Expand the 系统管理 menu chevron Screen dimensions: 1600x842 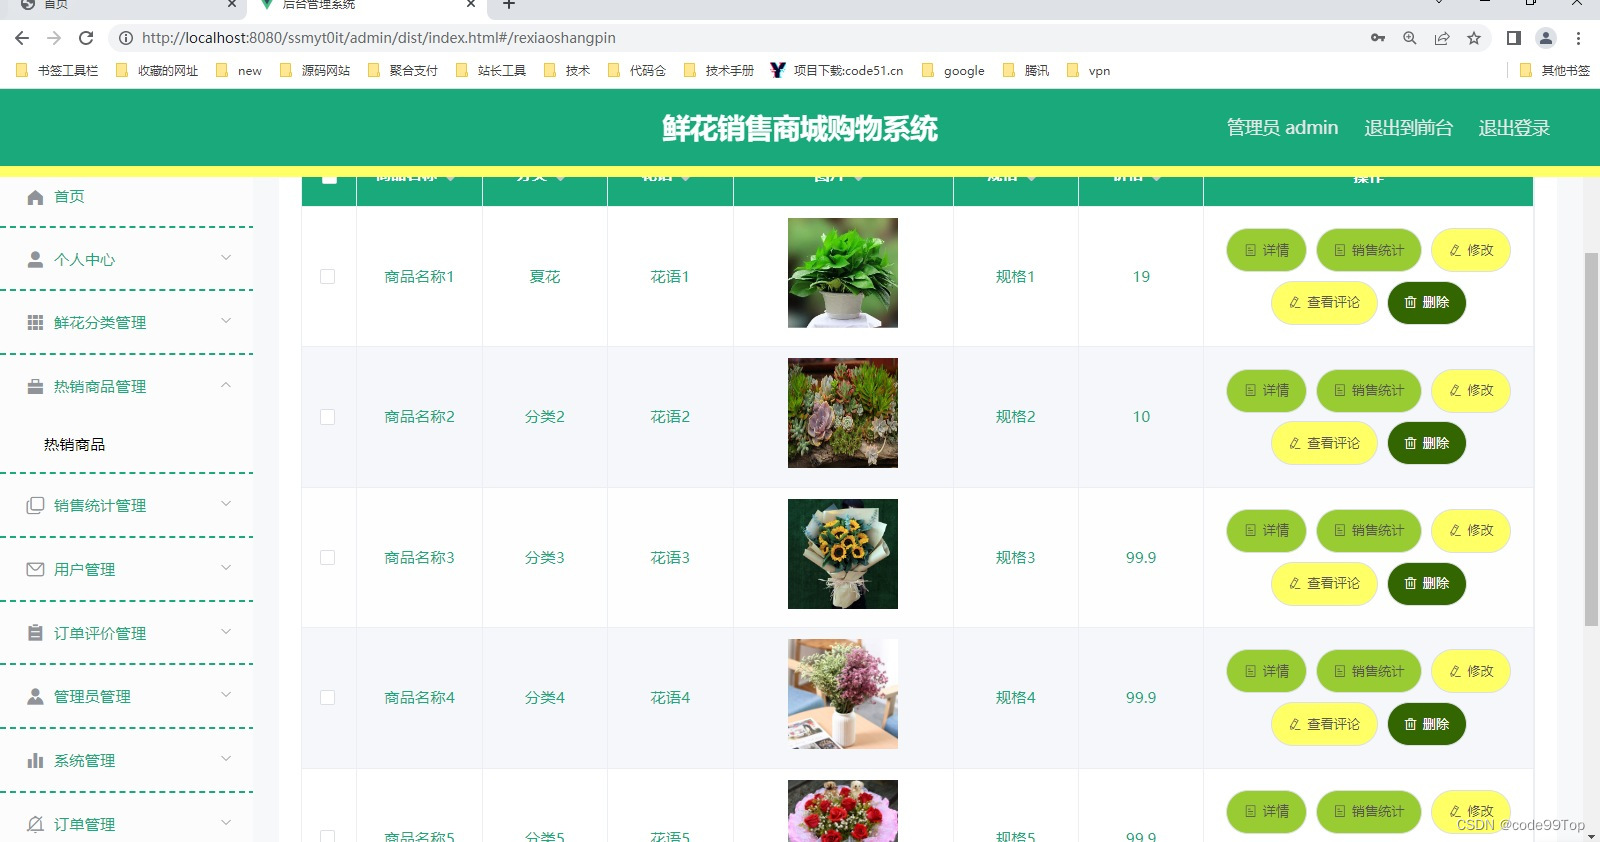click(x=226, y=759)
